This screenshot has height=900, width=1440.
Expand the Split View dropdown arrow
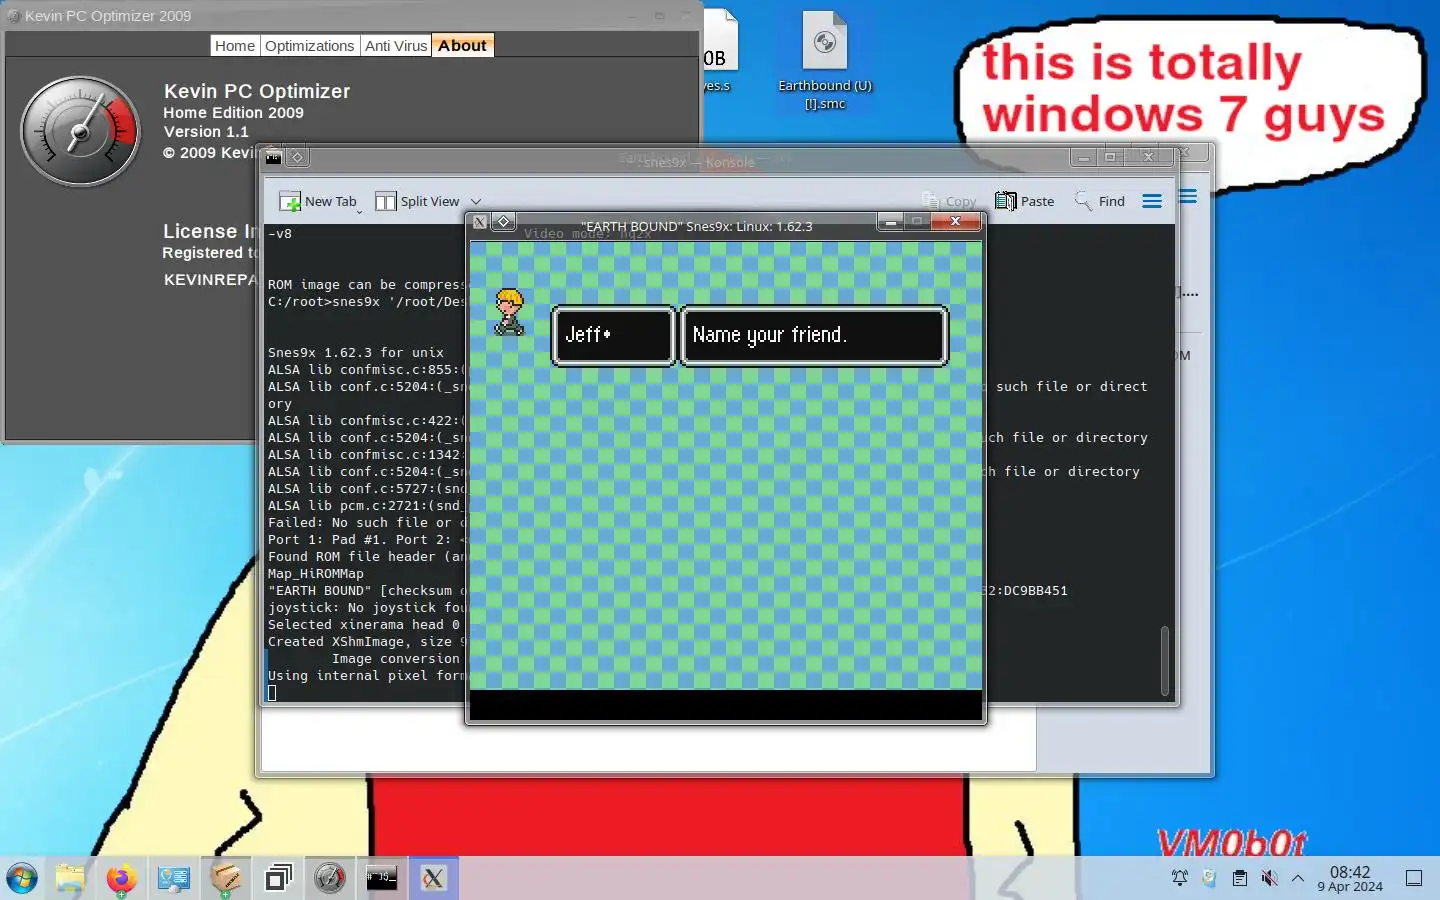tap(476, 202)
